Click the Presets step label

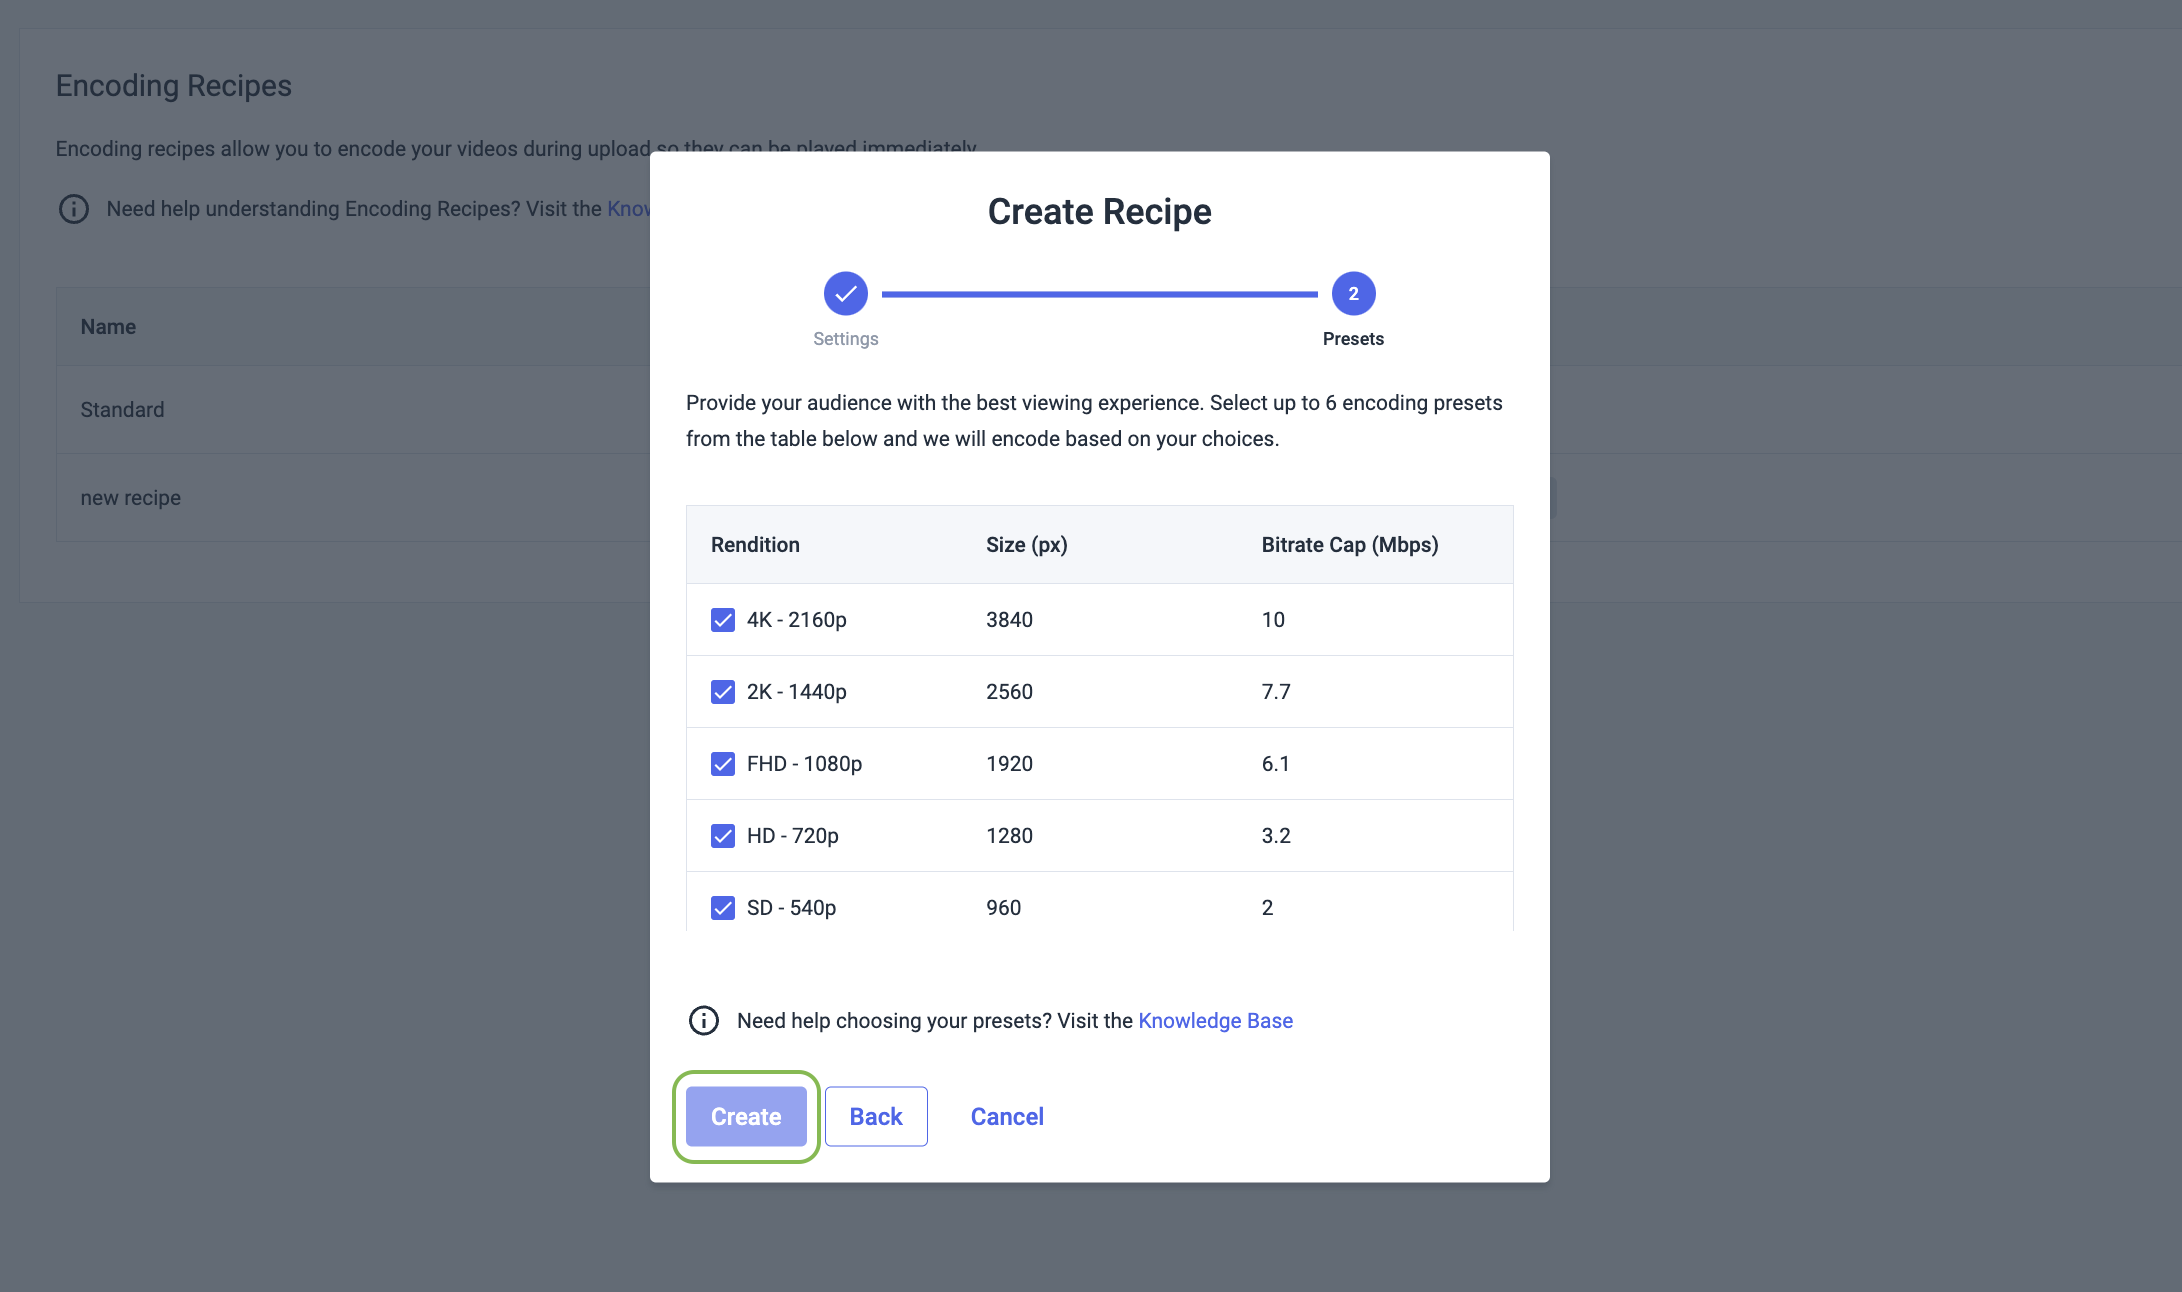tap(1353, 339)
